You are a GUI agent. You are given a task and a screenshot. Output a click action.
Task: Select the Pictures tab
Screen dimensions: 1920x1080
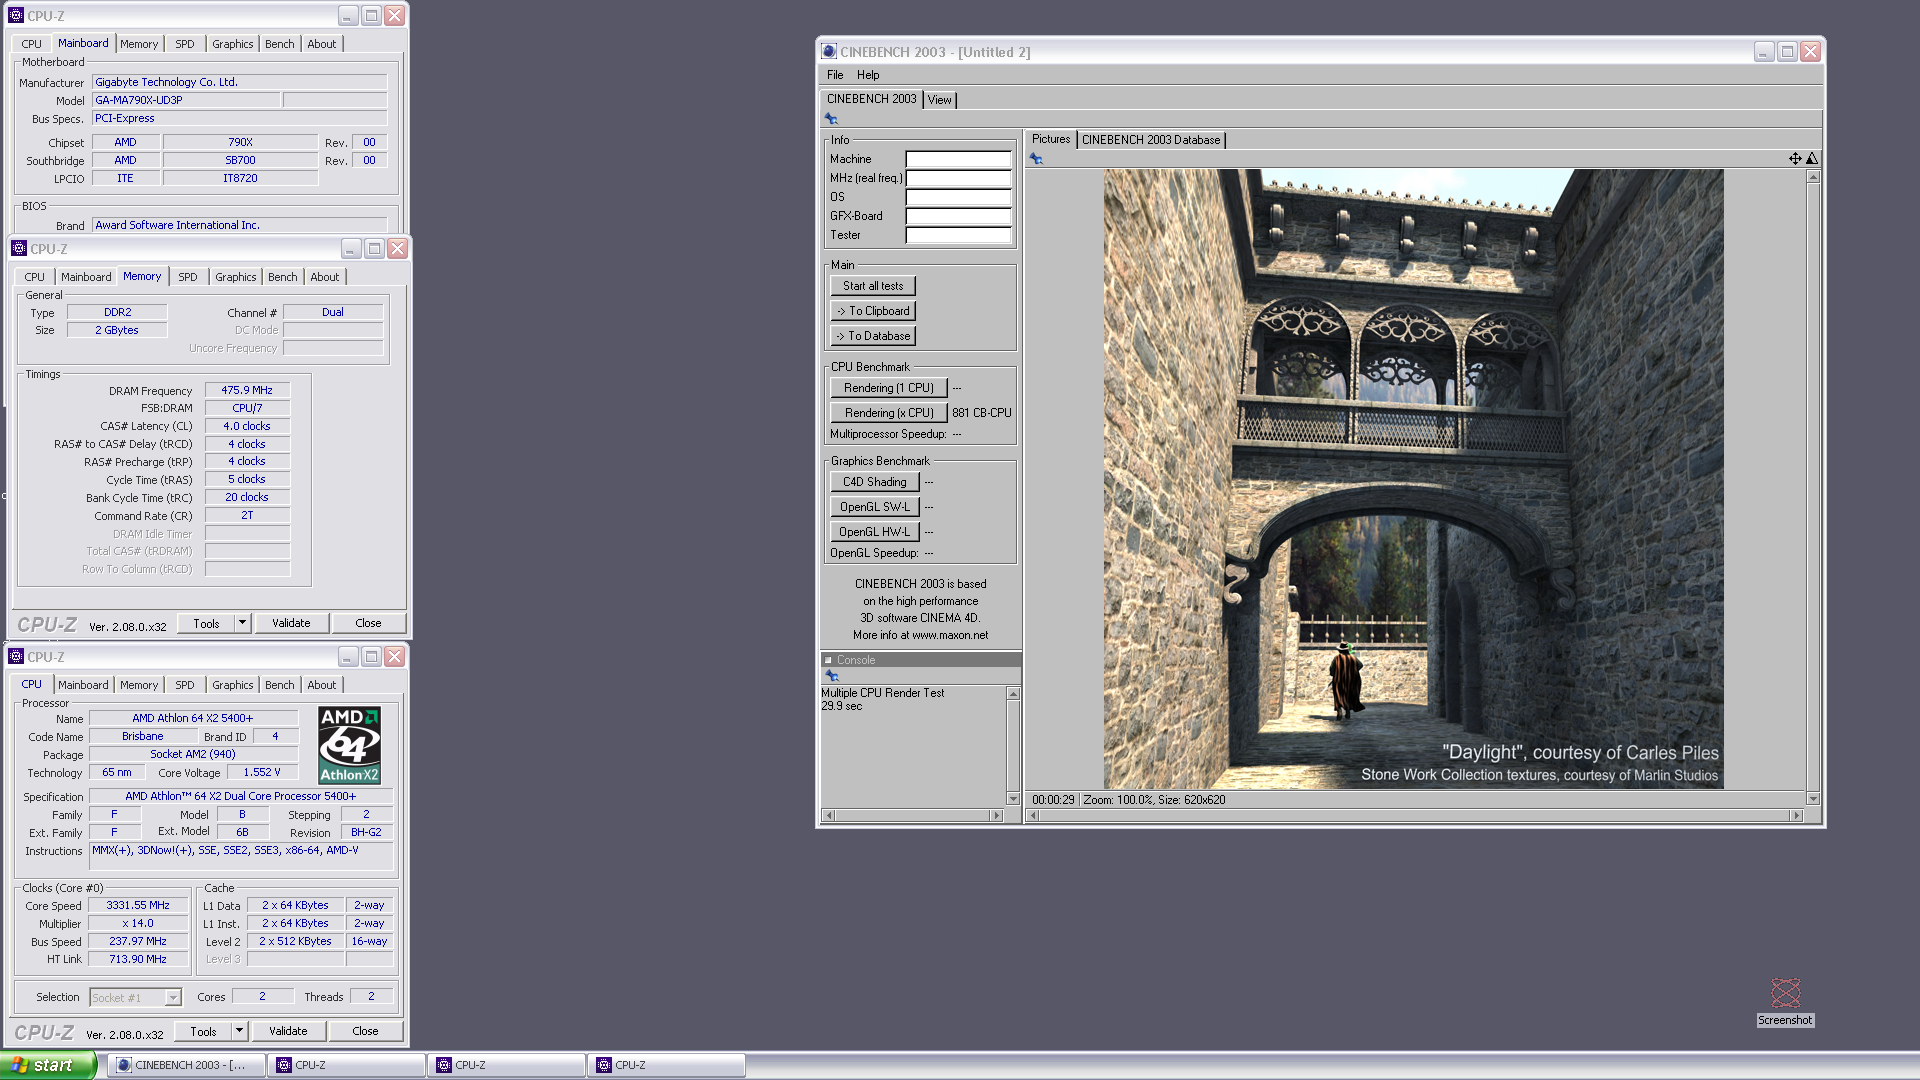[x=1051, y=139]
